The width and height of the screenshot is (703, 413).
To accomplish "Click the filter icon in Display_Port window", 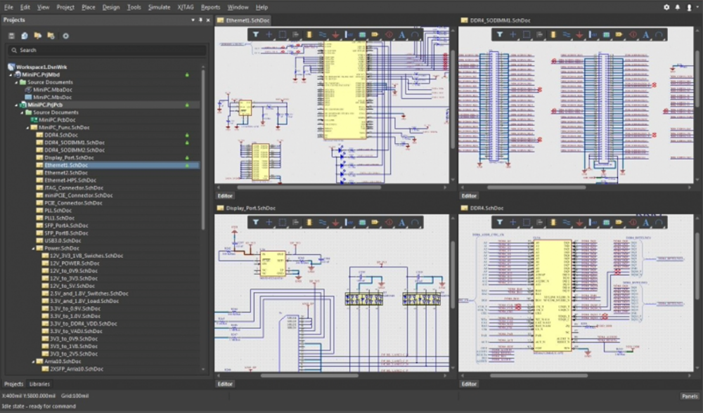I will (x=256, y=222).
